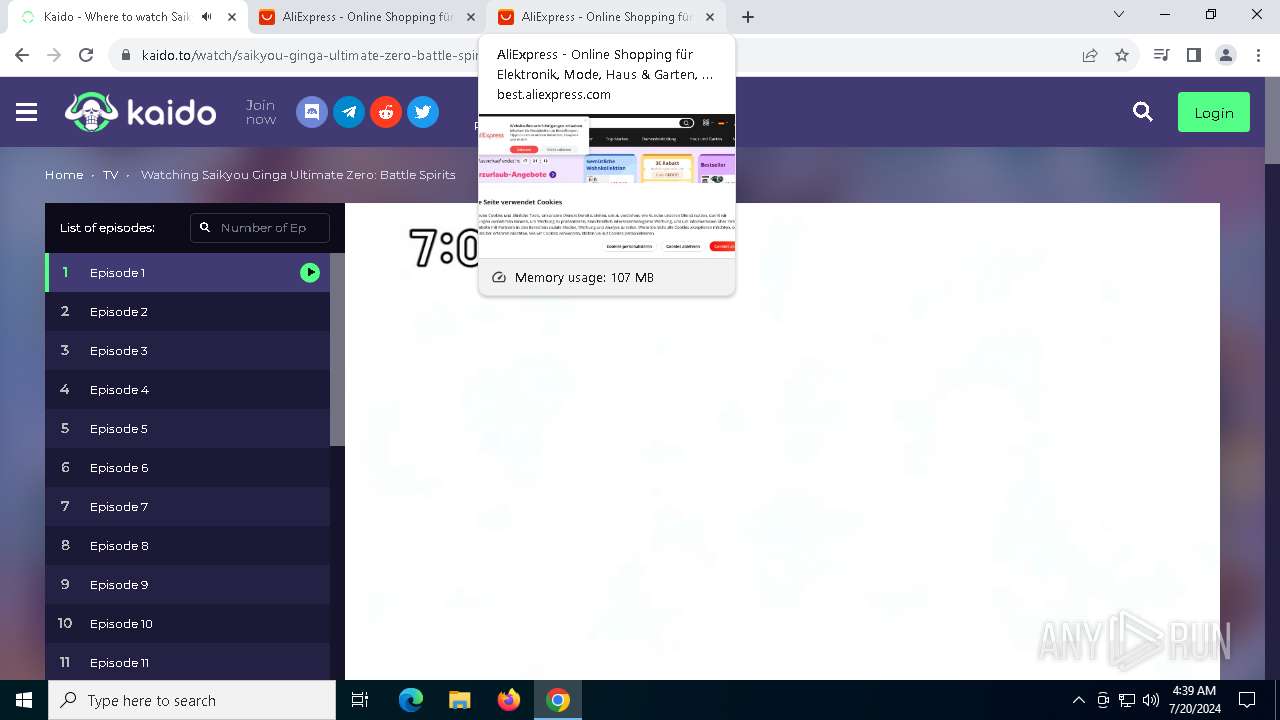The height and width of the screenshot is (720, 1280).
Task: Open the Discord join link icon
Action: [x=312, y=112]
